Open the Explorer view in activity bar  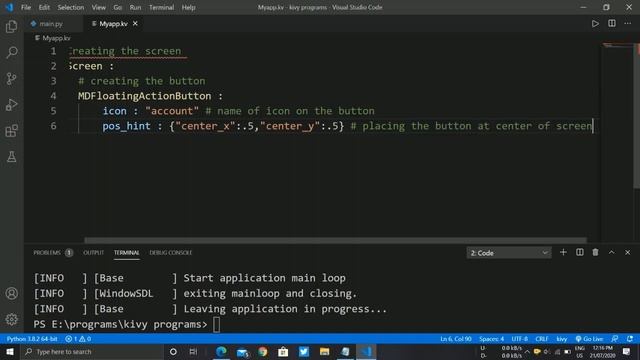click(11, 27)
